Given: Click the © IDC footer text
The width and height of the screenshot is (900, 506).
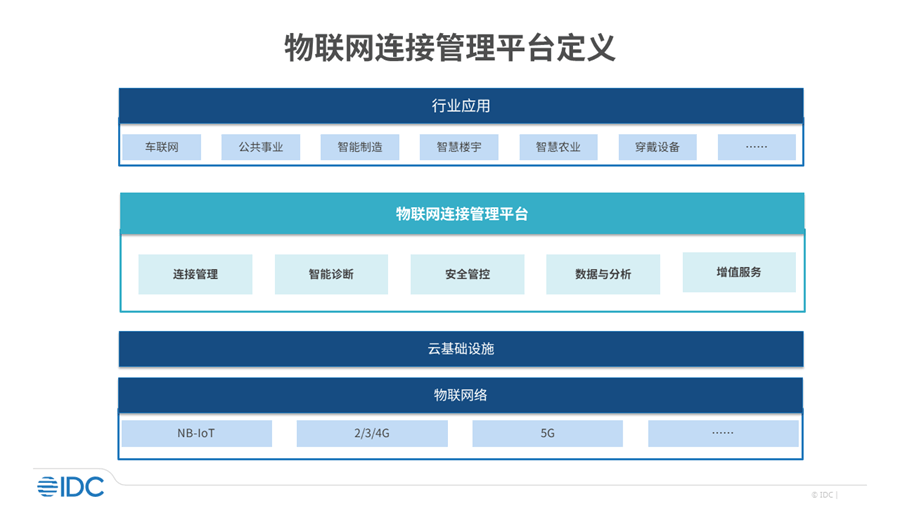Looking at the screenshot, I should (824, 495).
